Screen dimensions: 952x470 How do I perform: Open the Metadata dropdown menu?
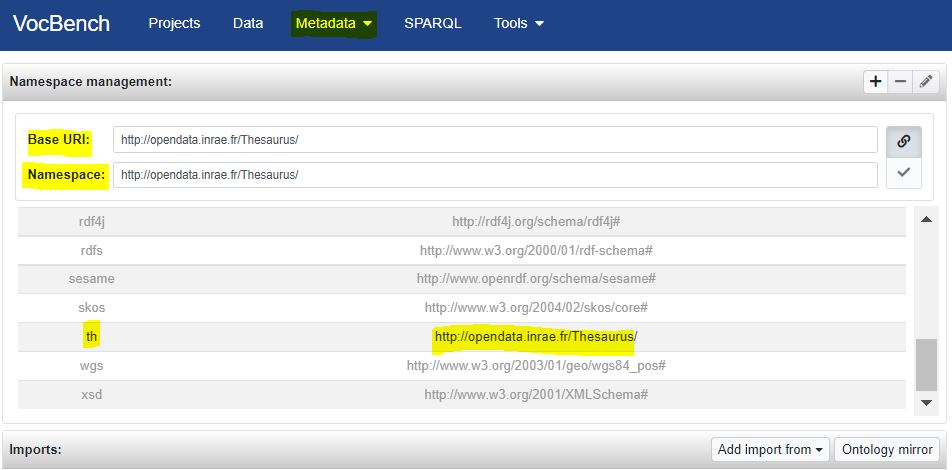pyautogui.click(x=334, y=23)
